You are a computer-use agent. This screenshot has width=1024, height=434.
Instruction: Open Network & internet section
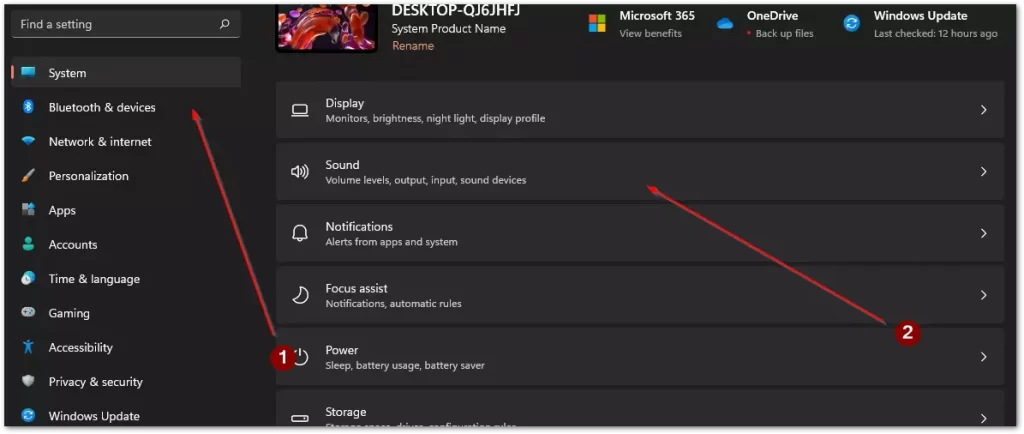point(126,141)
